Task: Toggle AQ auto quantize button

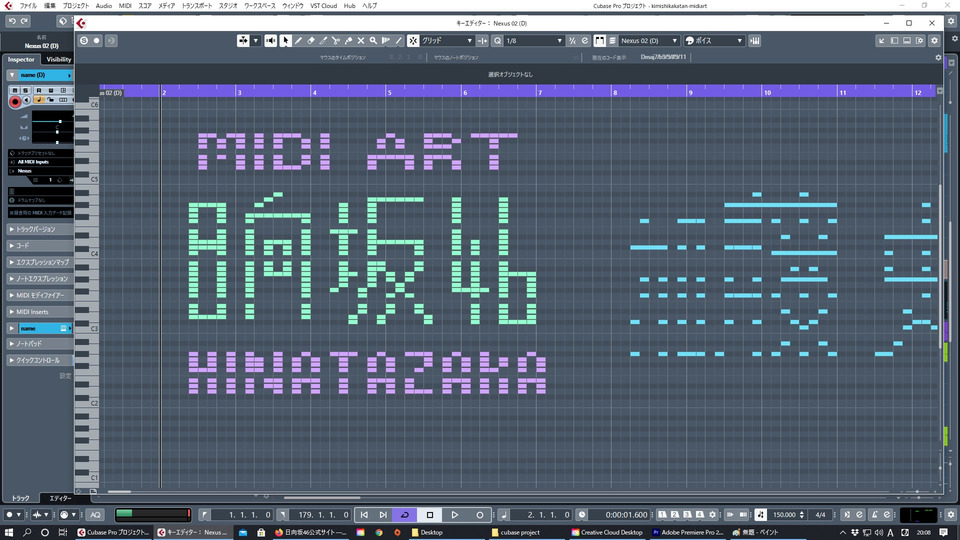Action: coord(96,515)
